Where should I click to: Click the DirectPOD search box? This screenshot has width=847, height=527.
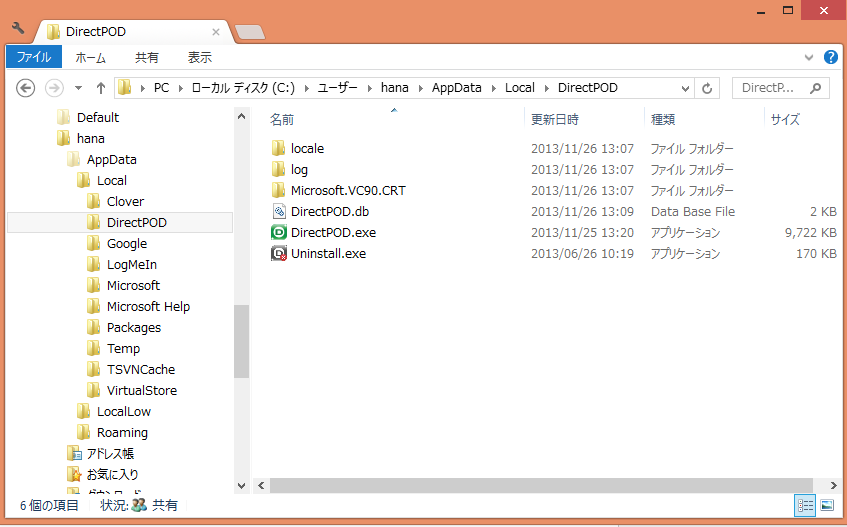pos(772,88)
